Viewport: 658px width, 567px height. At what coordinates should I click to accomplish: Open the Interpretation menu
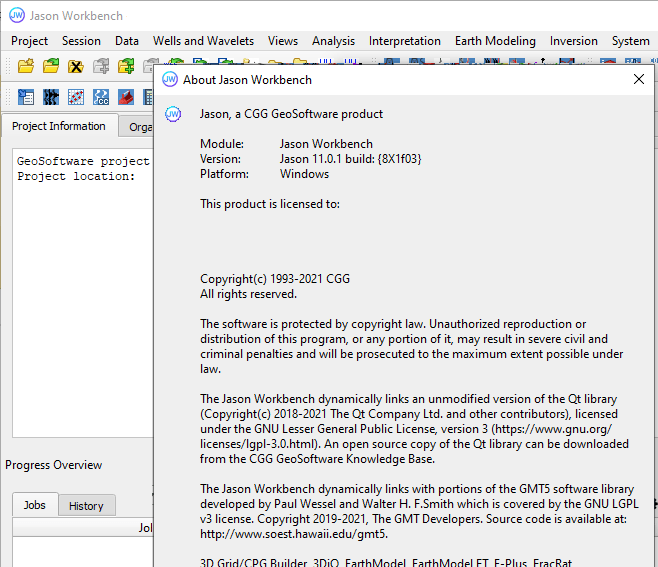click(405, 41)
